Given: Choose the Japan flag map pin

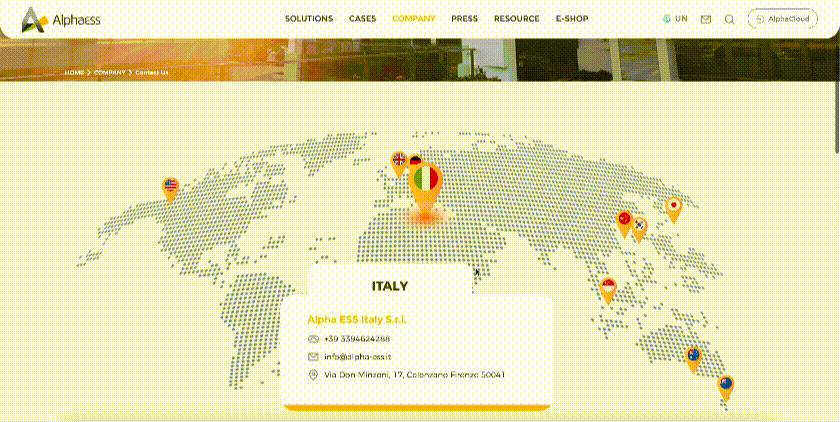Looking at the screenshot, I should click(674, 207).
